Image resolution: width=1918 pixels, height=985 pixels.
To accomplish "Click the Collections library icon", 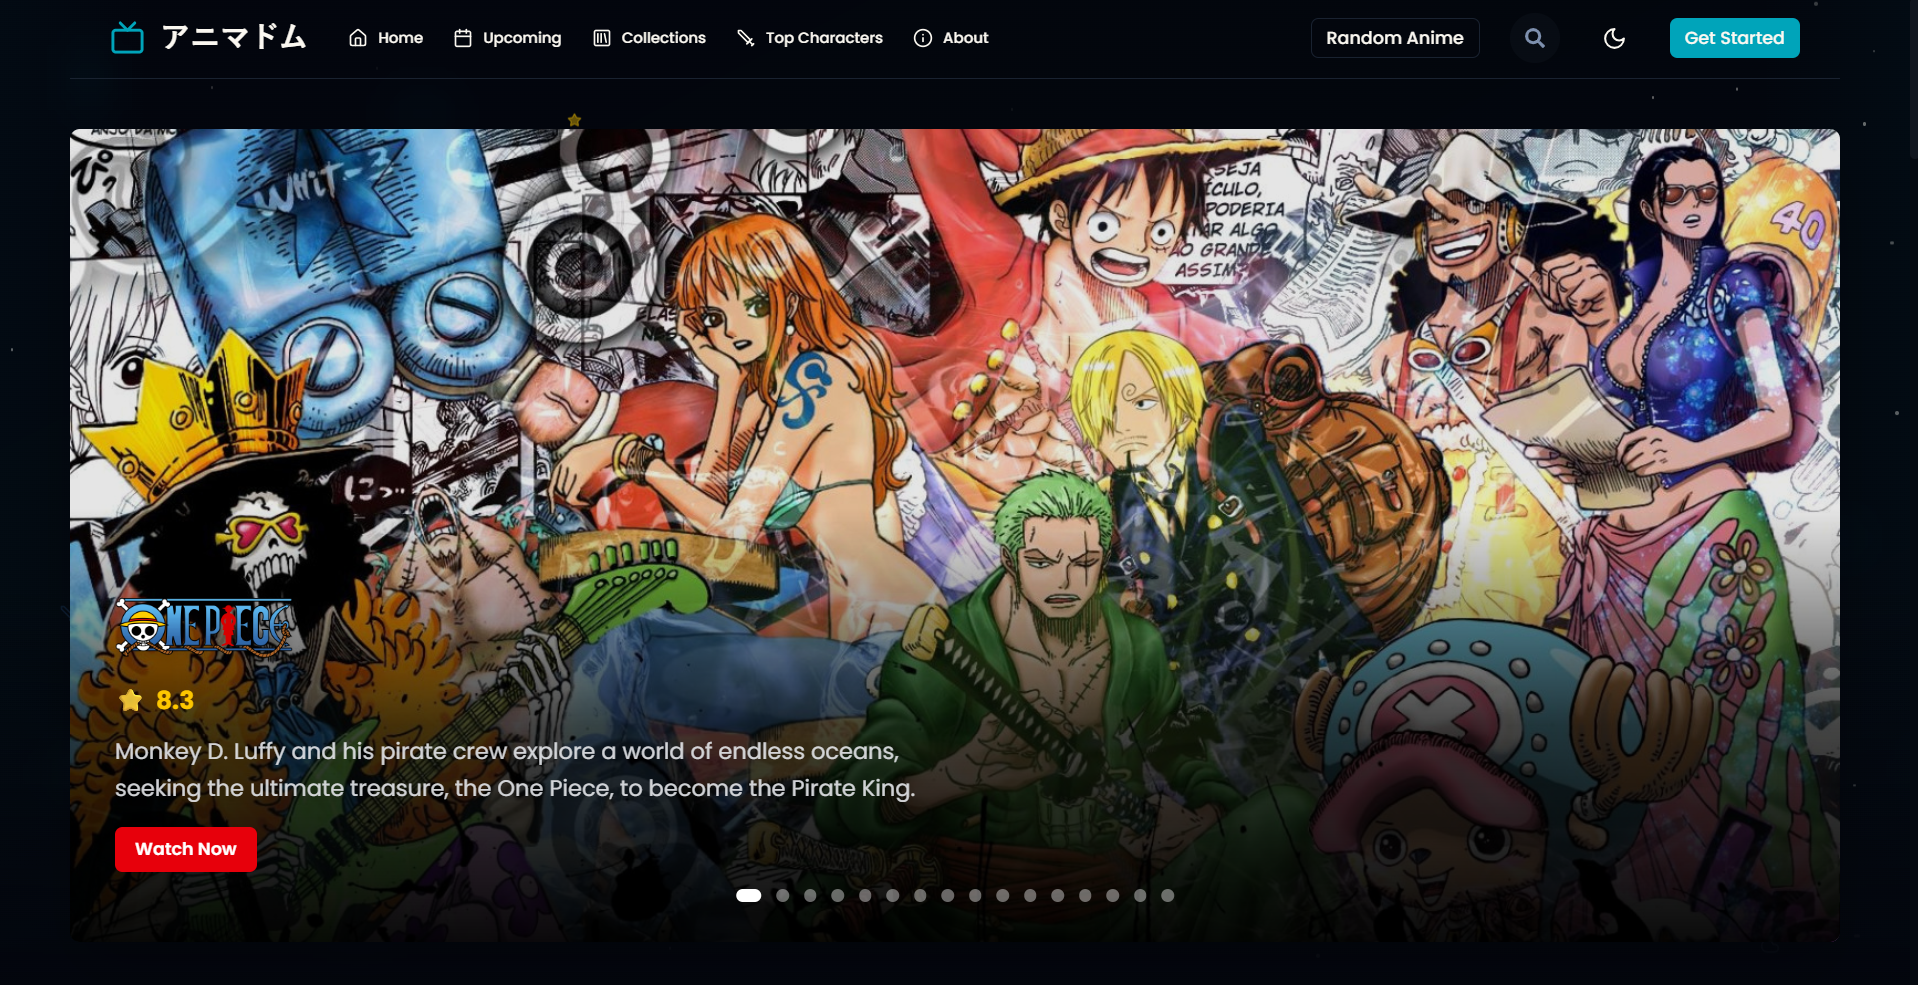I will point(601,38).
